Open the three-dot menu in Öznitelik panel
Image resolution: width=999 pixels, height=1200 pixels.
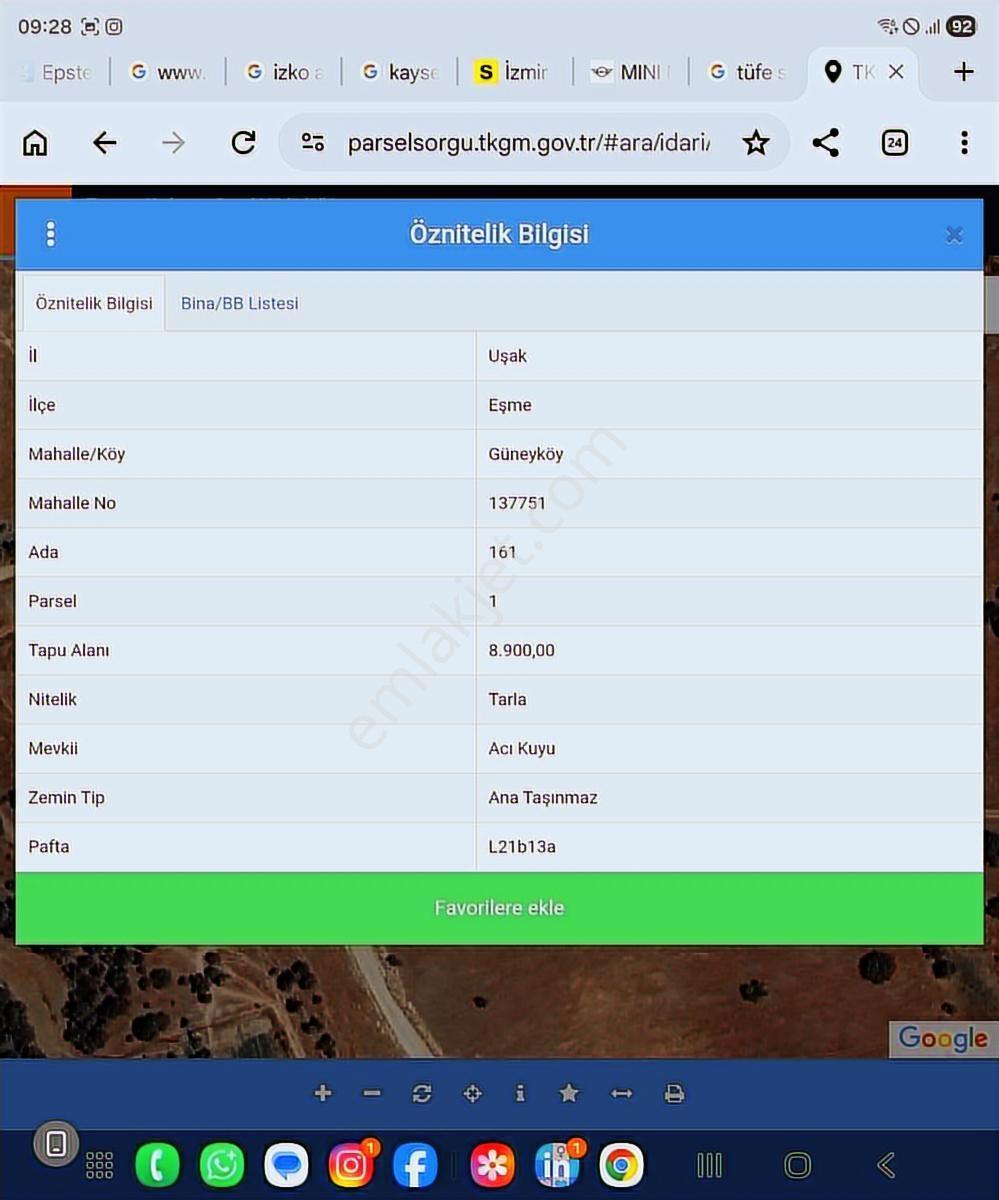pos(50,234)
